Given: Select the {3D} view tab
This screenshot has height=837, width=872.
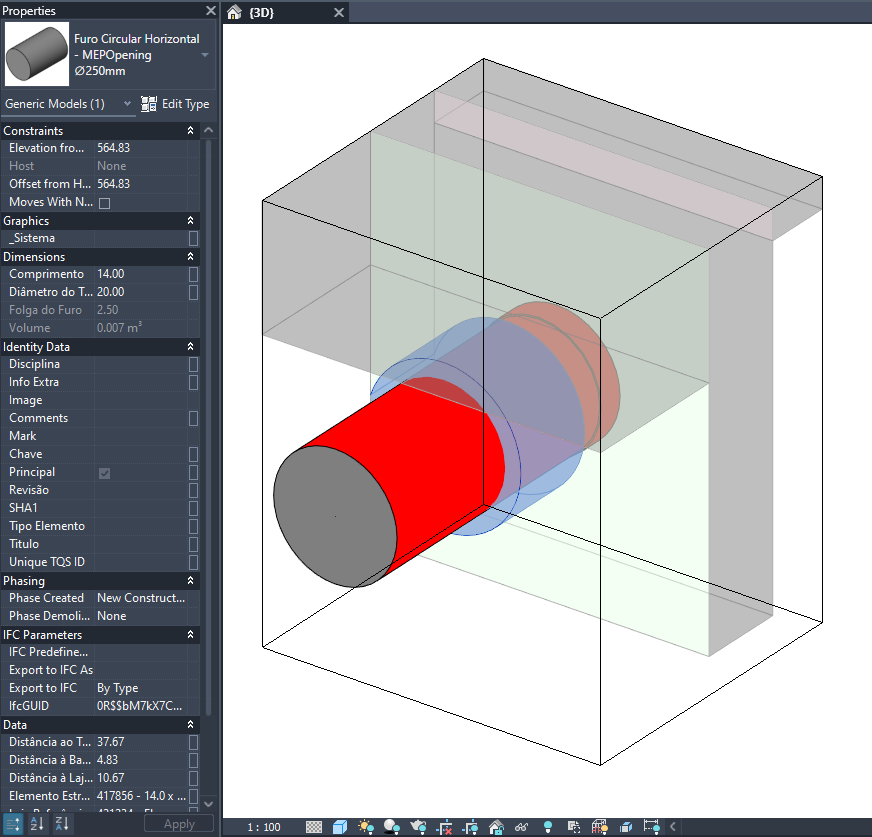Looking at the screenshot, I should 262,12.
